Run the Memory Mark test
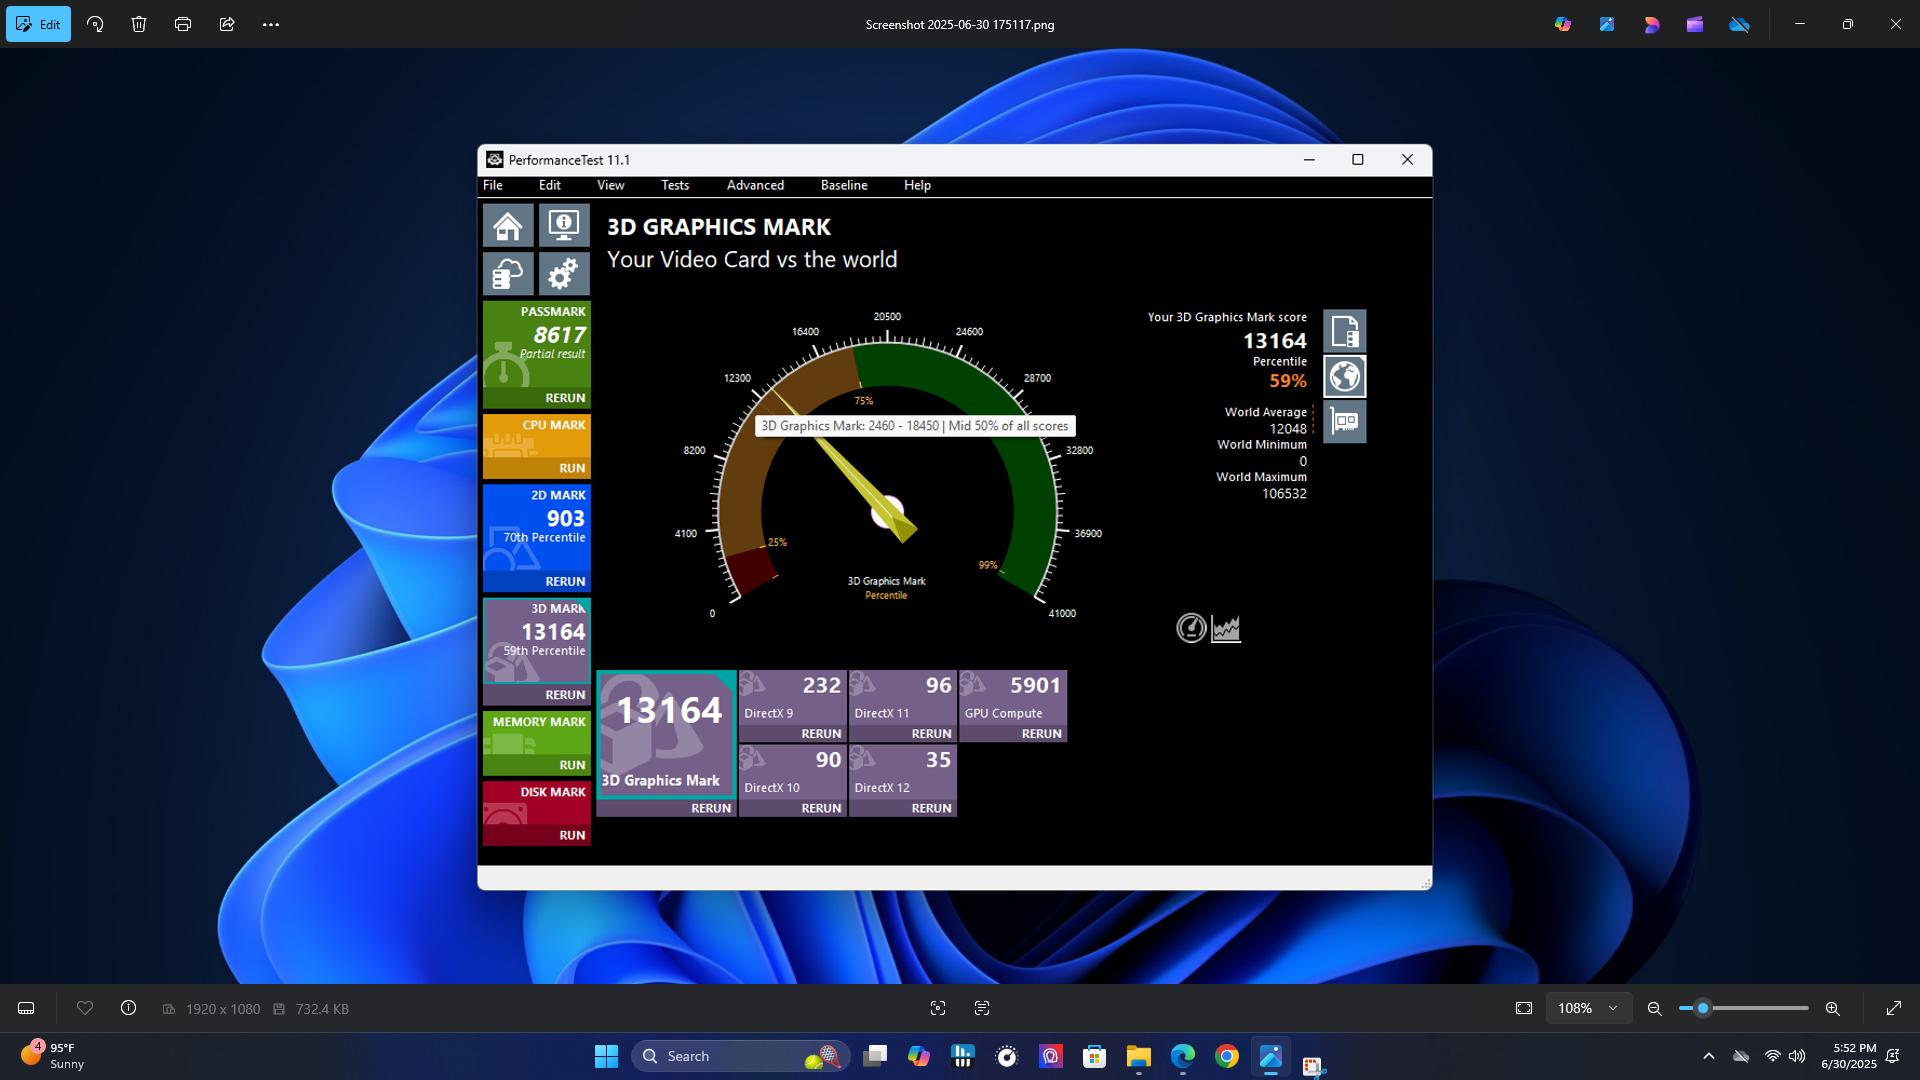1920x1080 pixels. [x=572, y=765]
